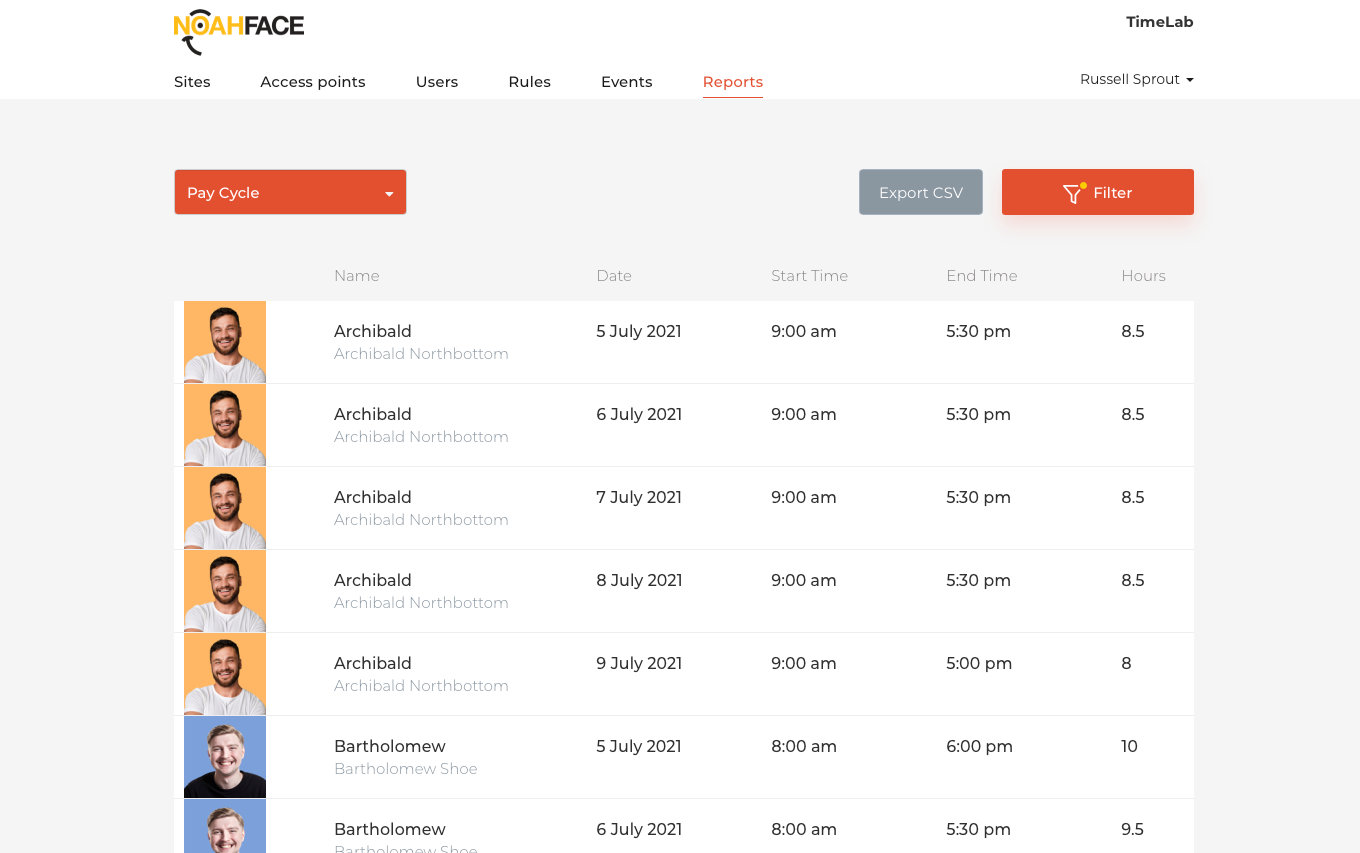
Task: Click Bartholomew's profile photo for 5 July
Action: tap(224, 757)
